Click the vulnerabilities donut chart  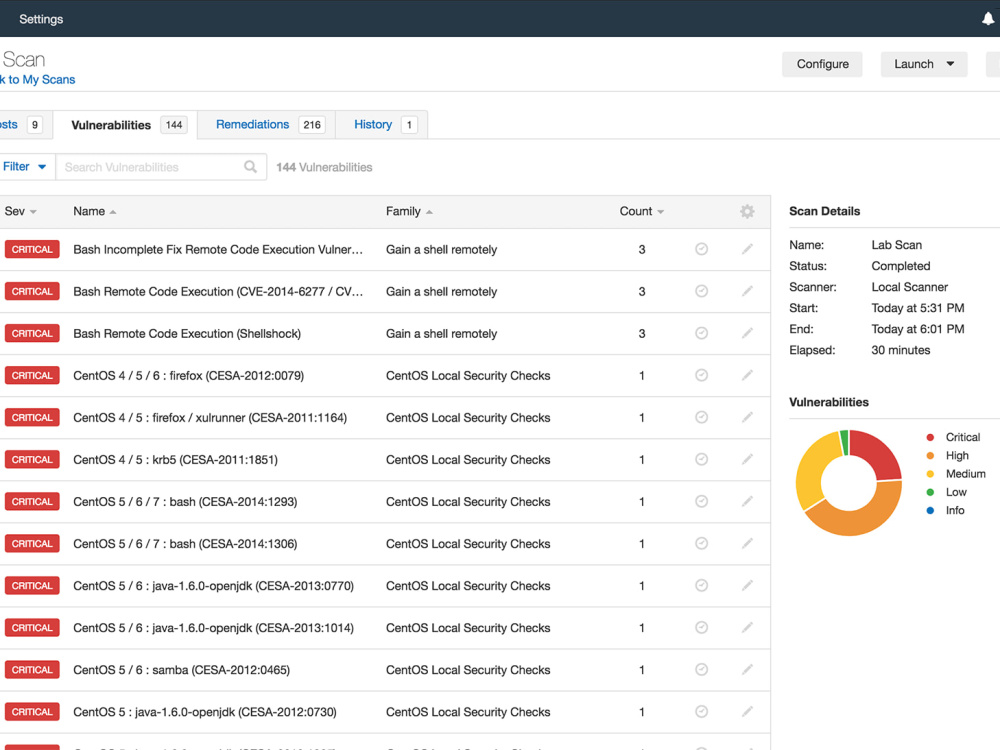(x=849, y=483)
